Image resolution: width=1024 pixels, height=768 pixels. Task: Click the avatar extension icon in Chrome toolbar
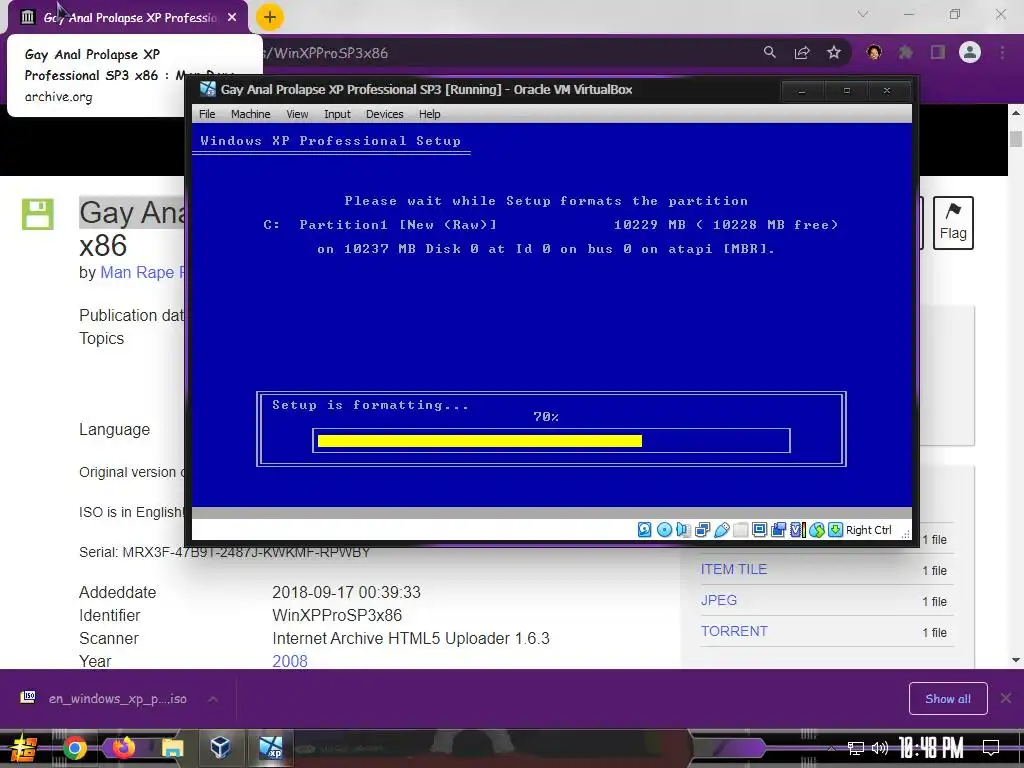click(874, 52)
